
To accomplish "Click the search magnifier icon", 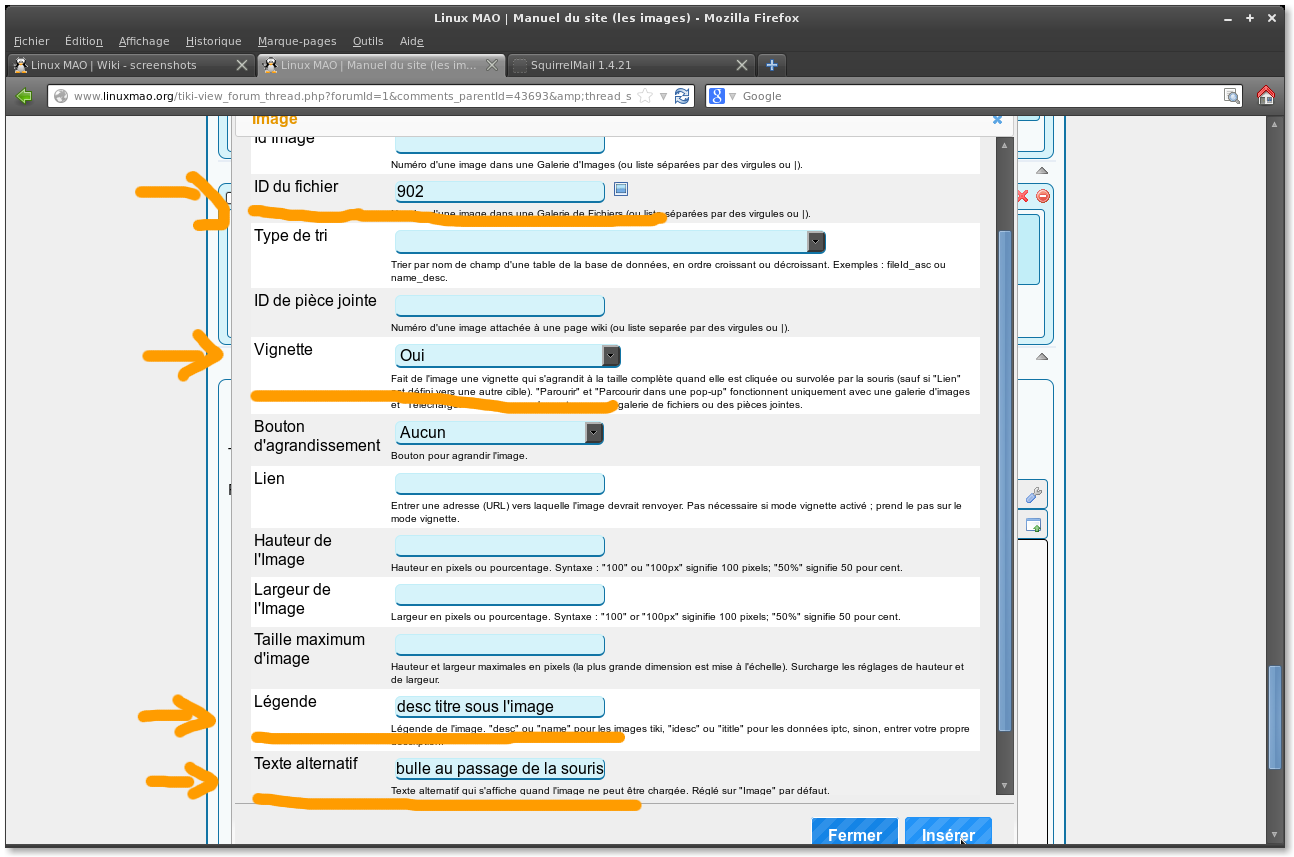I will (1232, 96).
